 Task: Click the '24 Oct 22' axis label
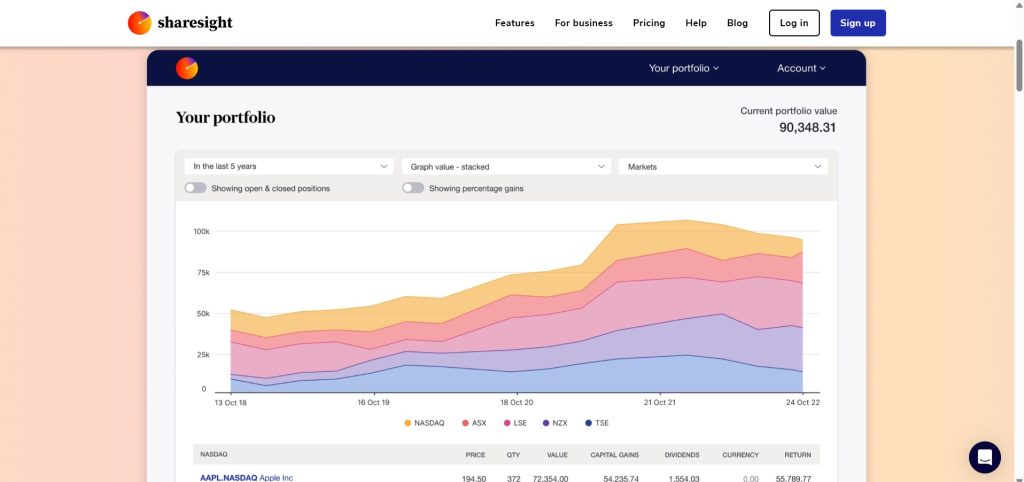coord(803,403)
